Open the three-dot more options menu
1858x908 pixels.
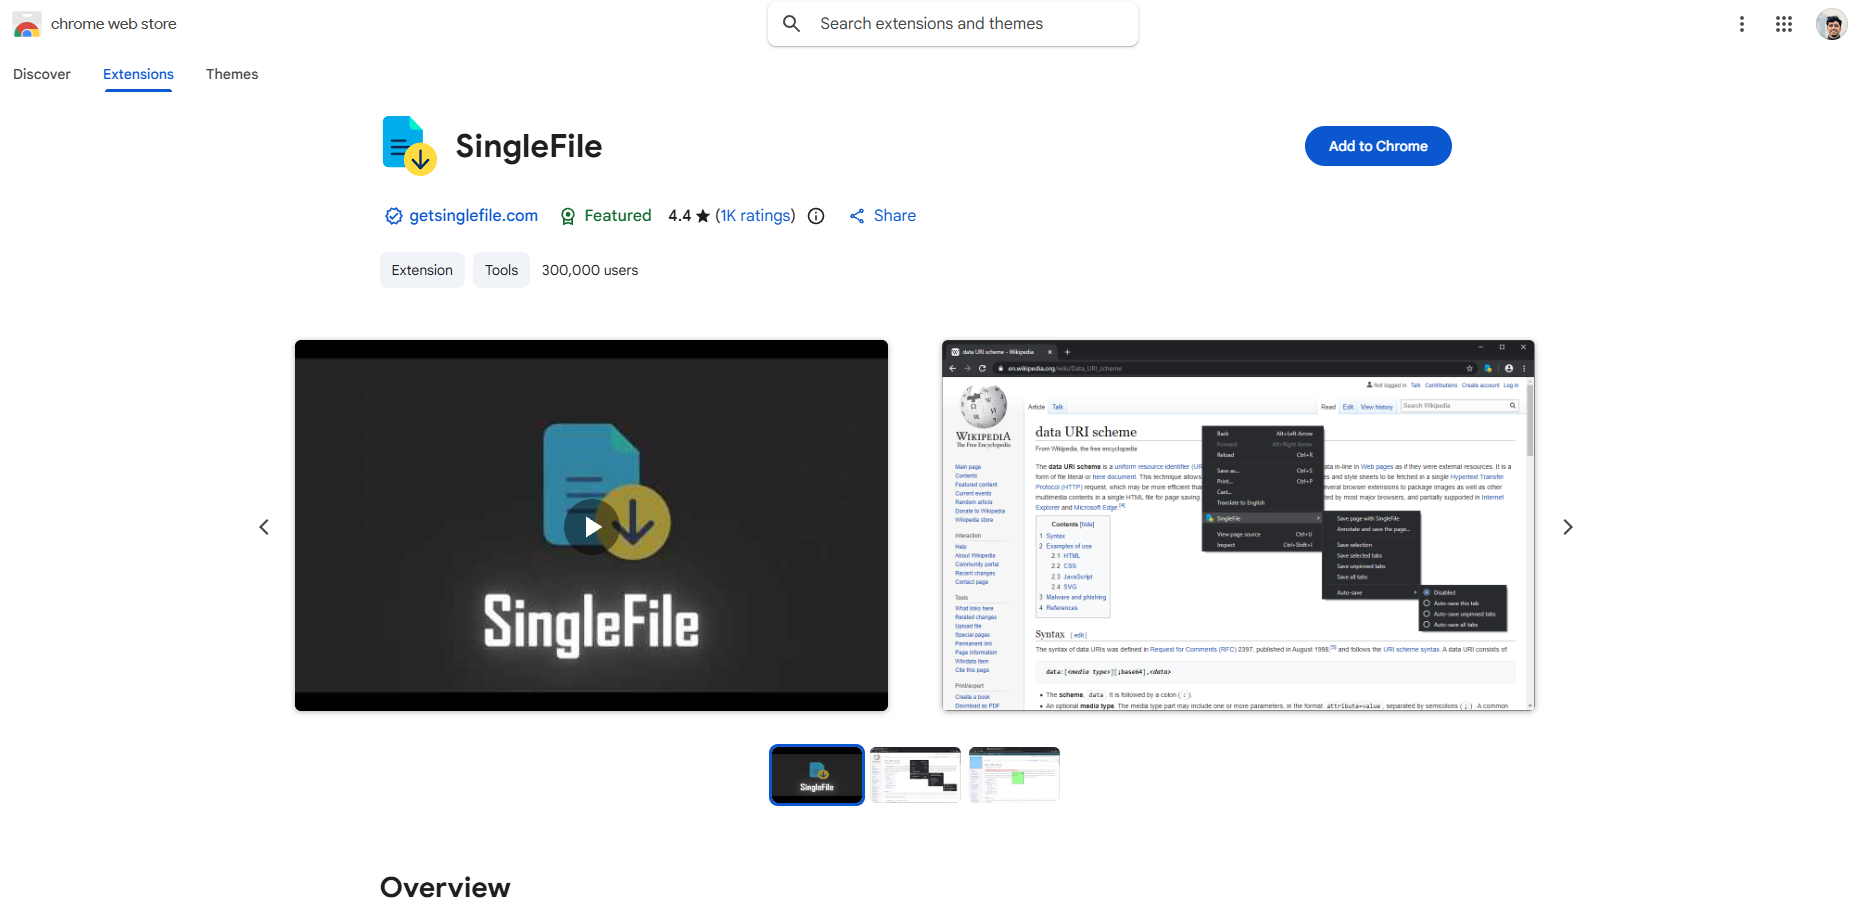click(1742, 23)
